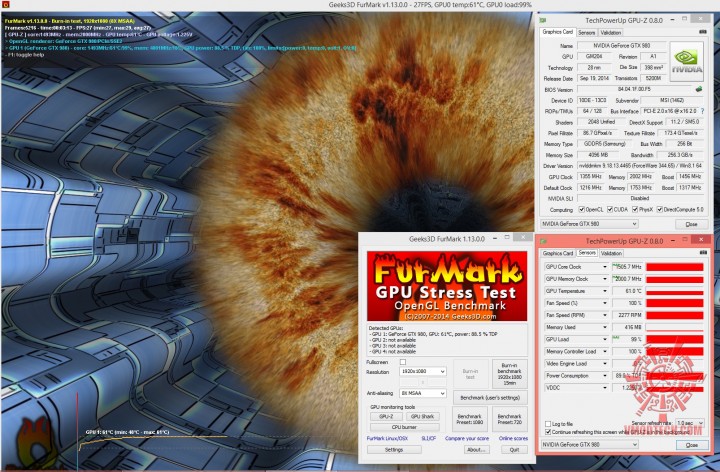Click Benchmark (user's settings) button
Image resolution: width=720 pixels, height=472 pixels.
490,398
